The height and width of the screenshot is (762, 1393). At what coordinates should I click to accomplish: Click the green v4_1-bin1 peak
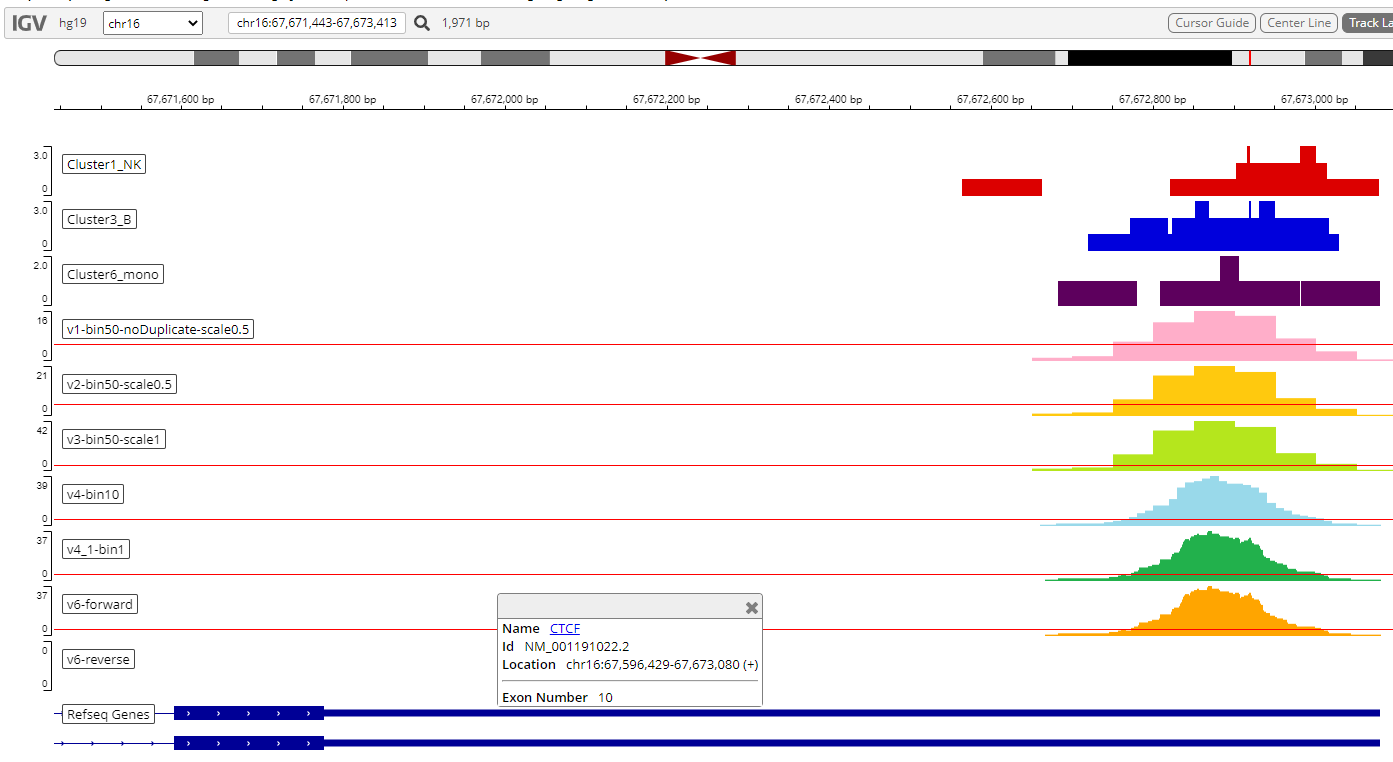coord(1214,555)
